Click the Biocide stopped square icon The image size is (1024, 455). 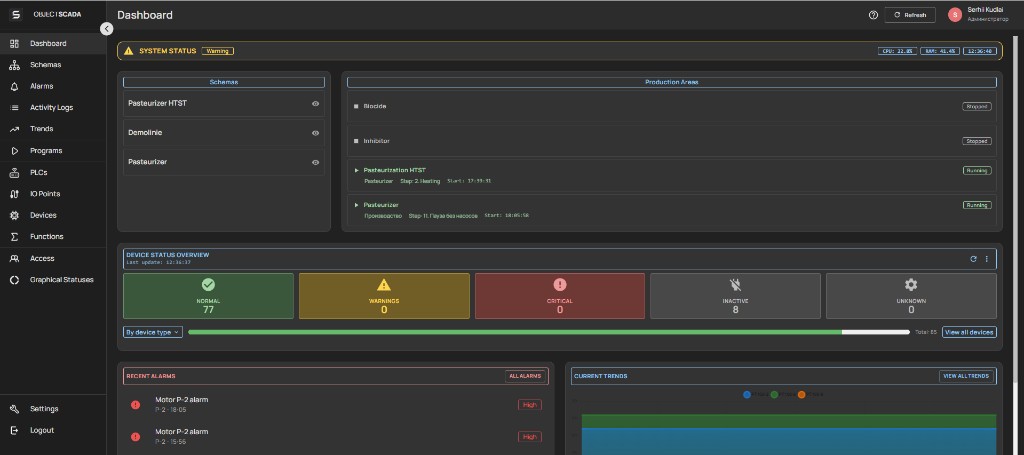[356, 106]
